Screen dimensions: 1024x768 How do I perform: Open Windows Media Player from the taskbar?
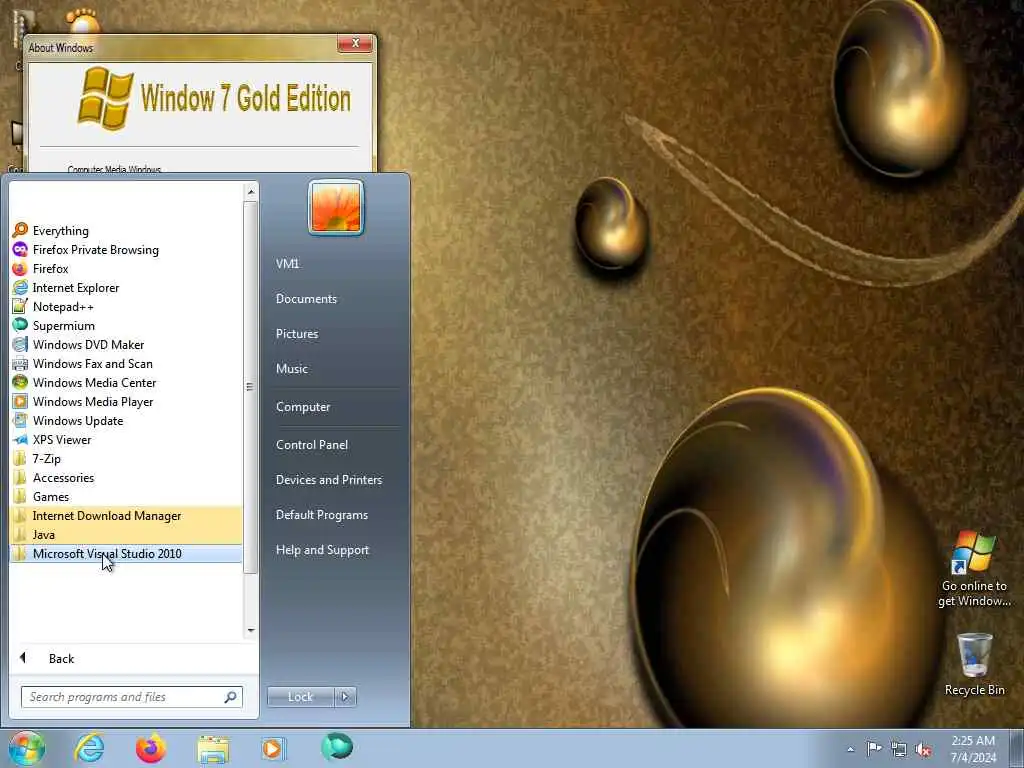tap(274, 748)
